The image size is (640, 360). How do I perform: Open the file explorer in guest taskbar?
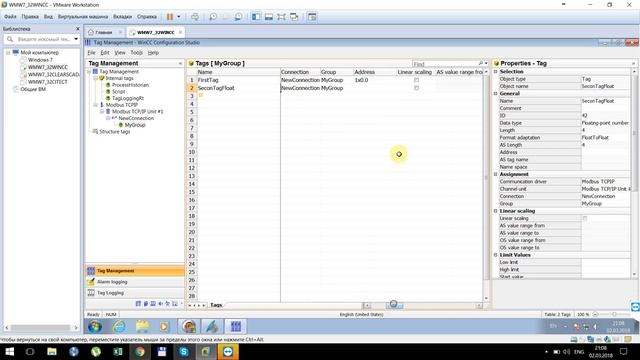pos(142,327)
